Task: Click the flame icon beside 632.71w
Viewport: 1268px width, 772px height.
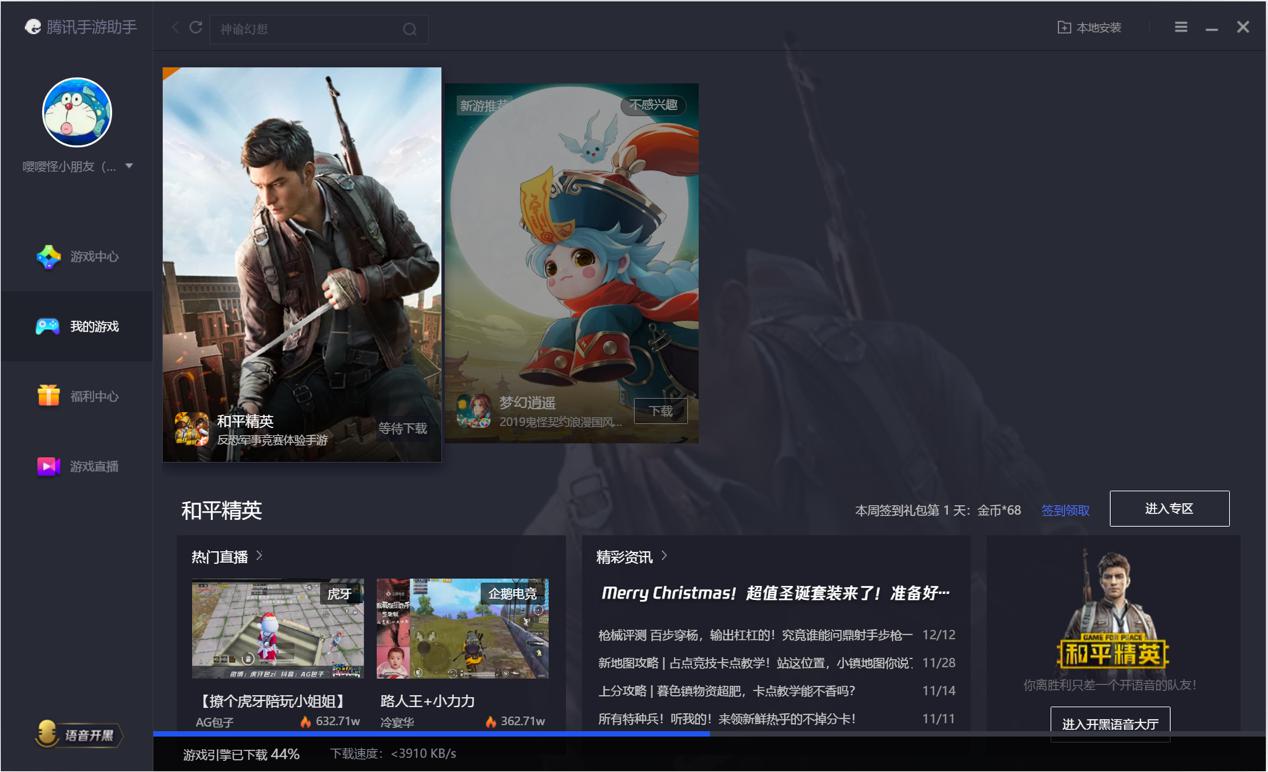Action: tap(306, 721)
